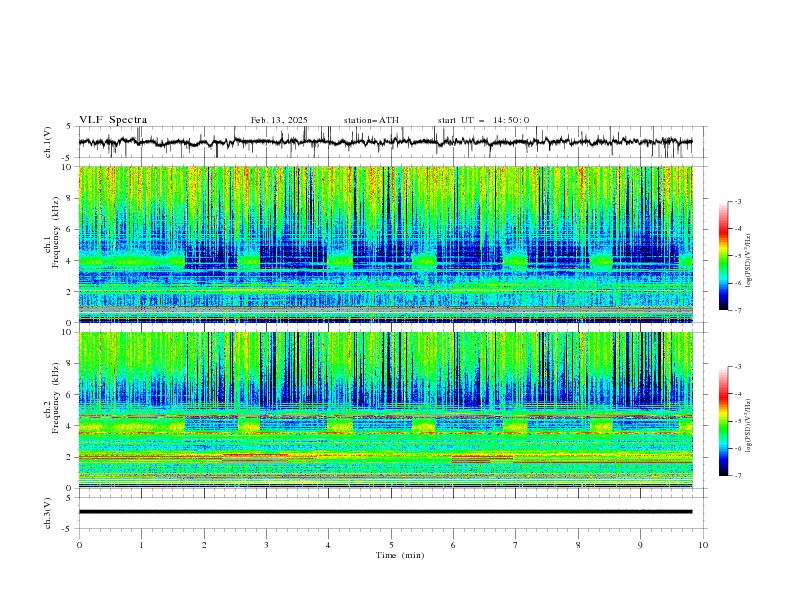Click the ch.2 colorbar 'log(PSD)(V²/Hz)' label
The width and height of the screenshot is (792, 612).
[749, 426]
